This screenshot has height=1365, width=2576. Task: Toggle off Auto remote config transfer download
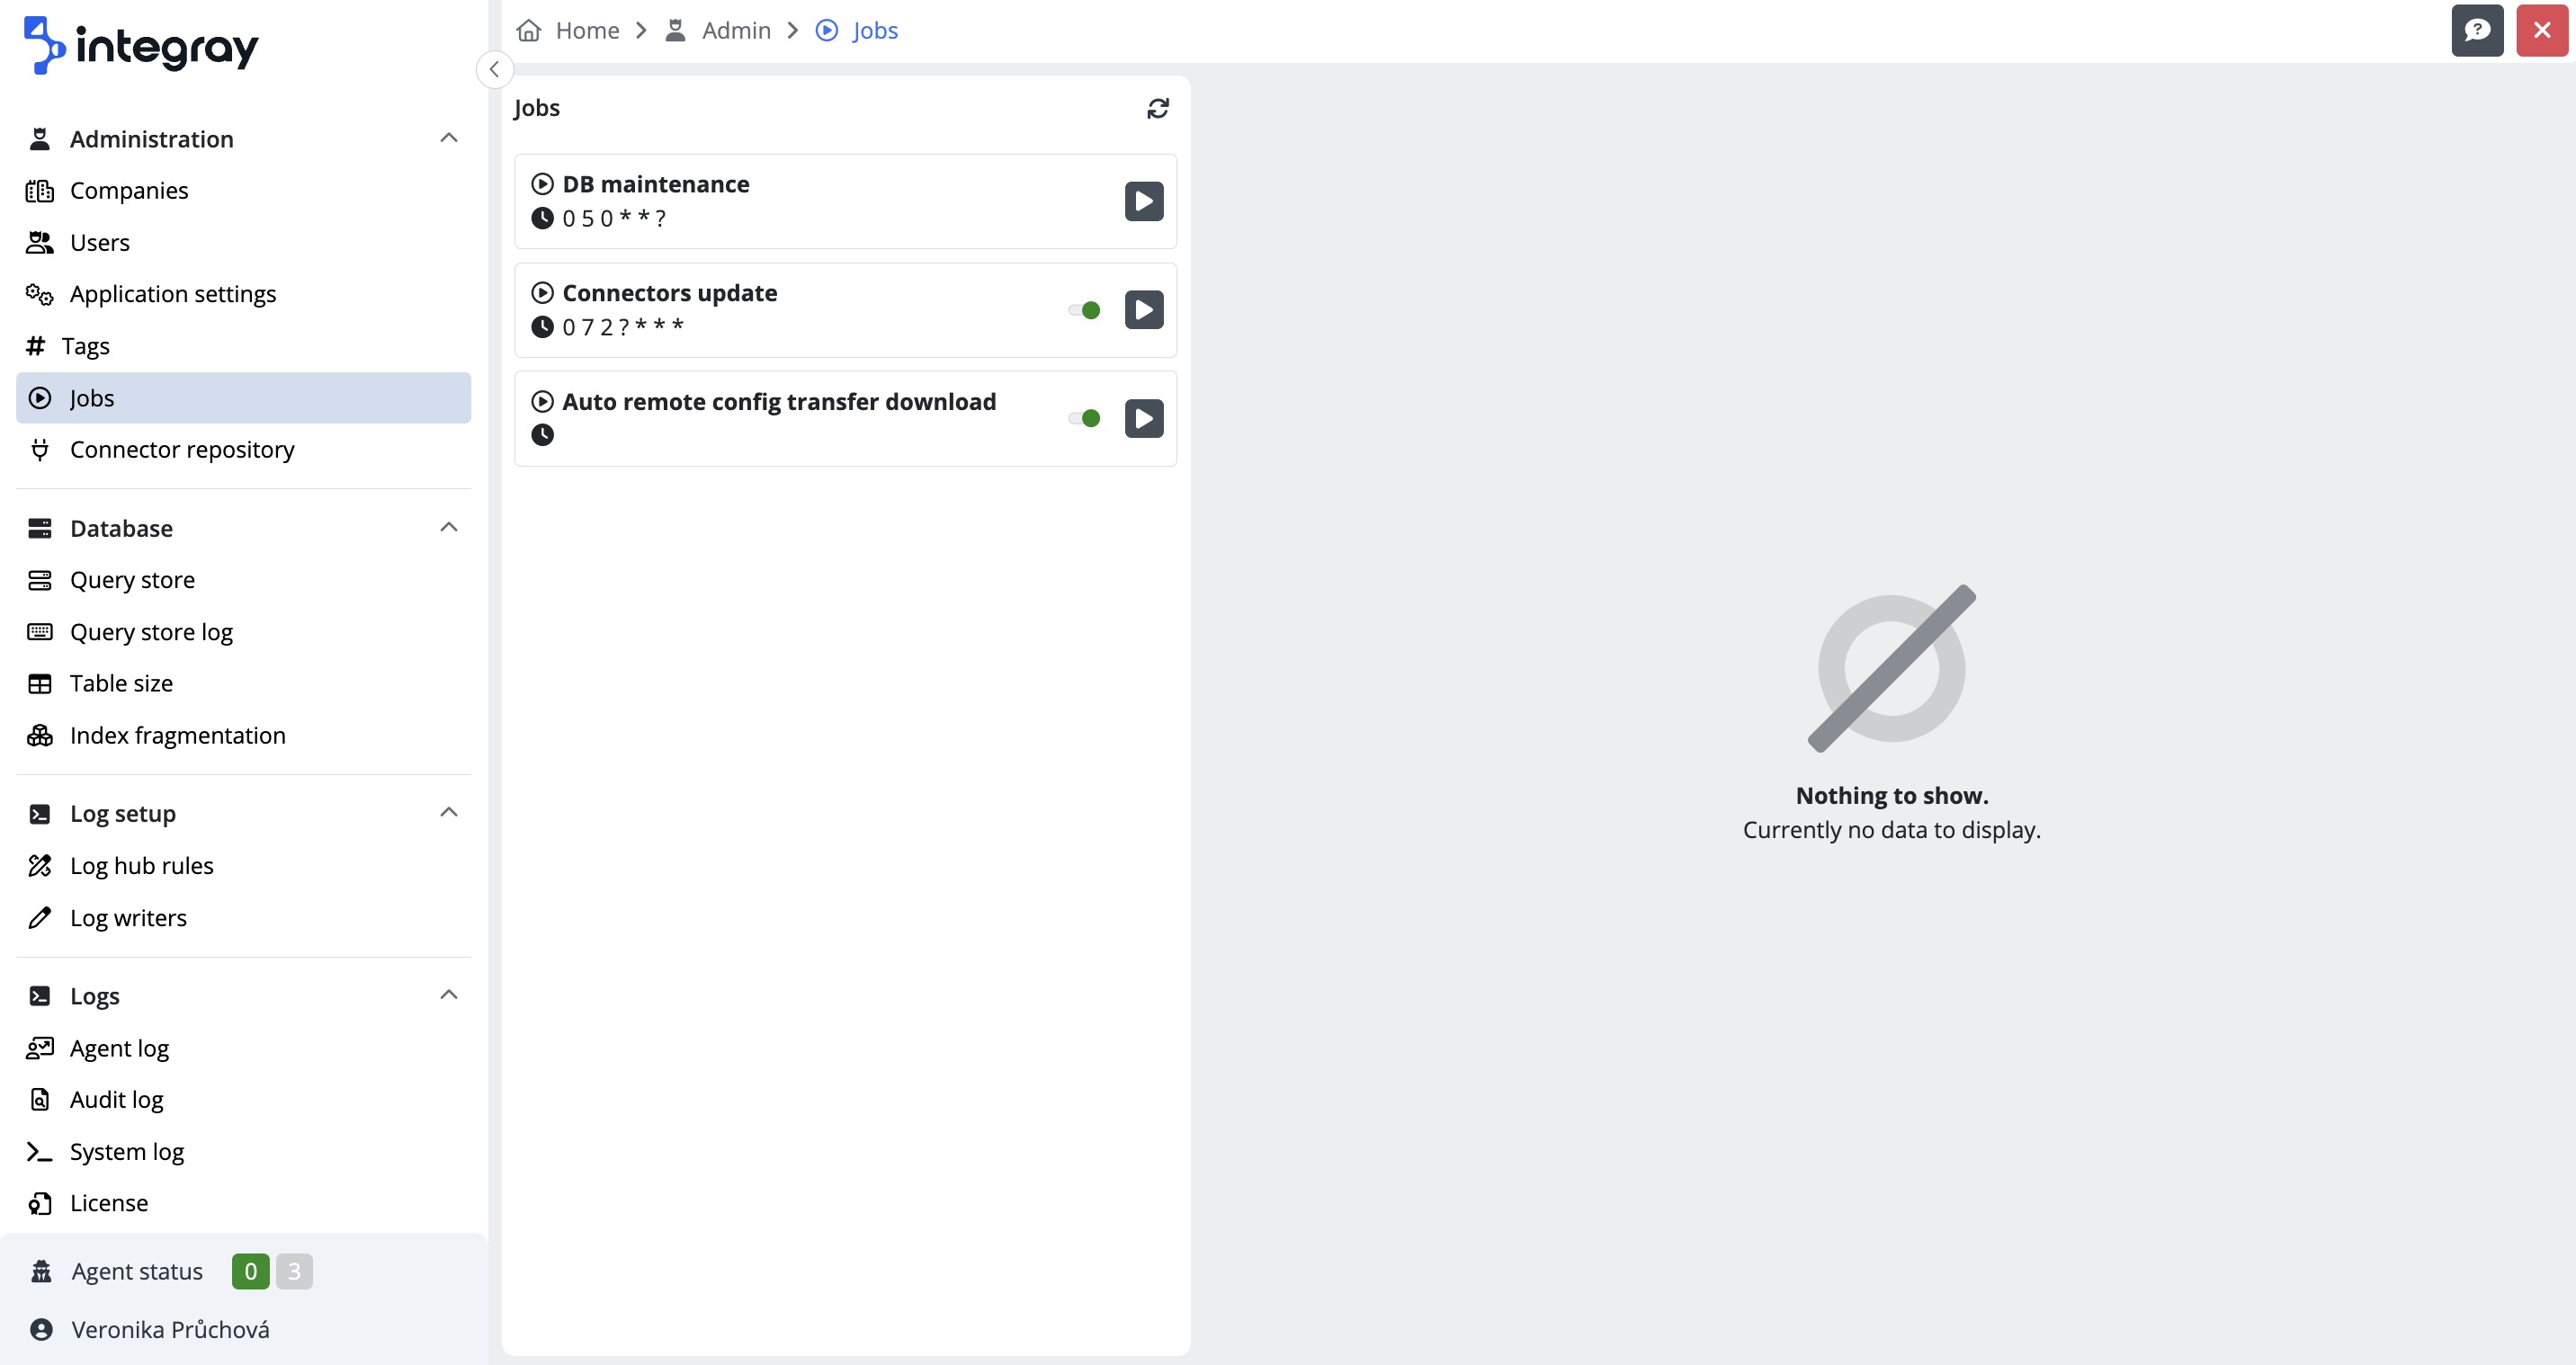pyautogui.click(x=1084, y=418)
